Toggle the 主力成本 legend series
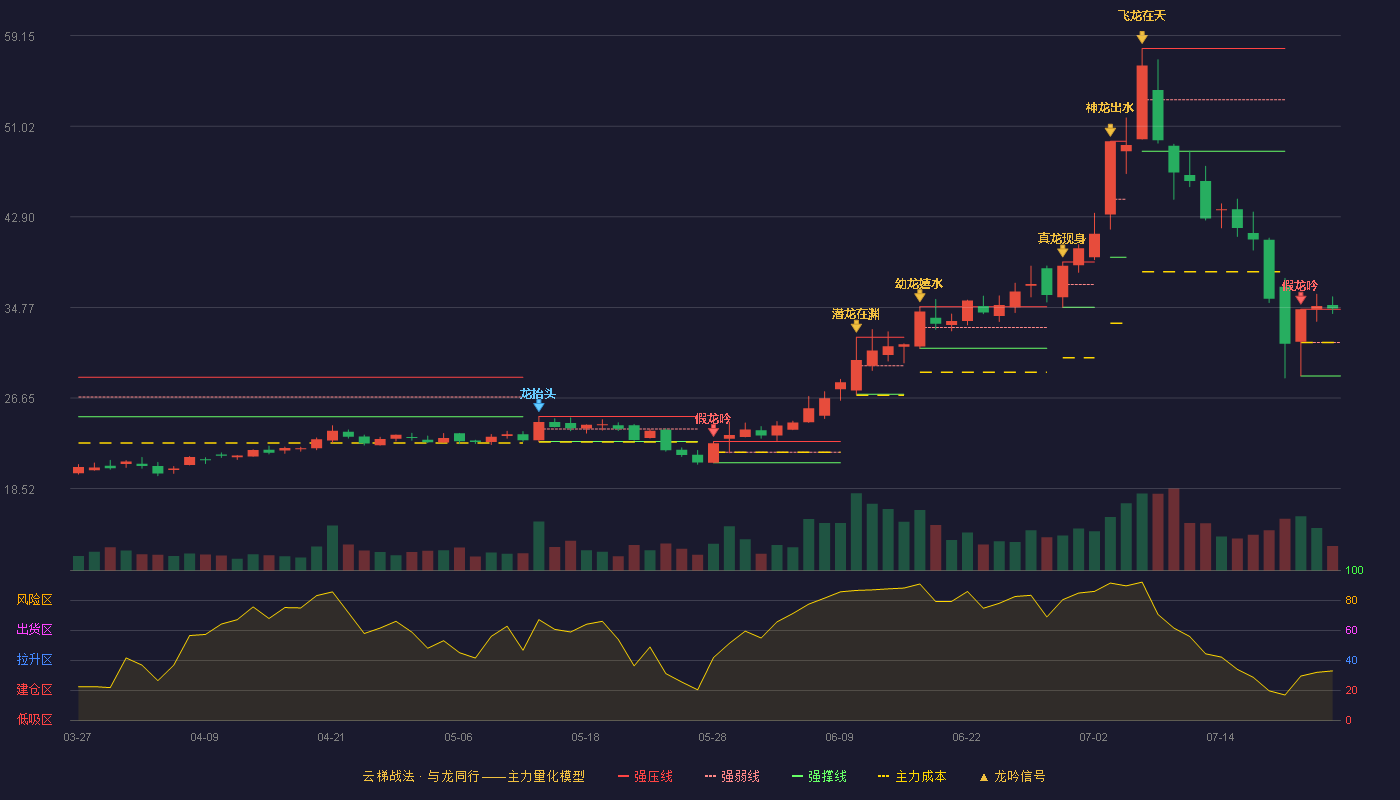 [912, 776]
